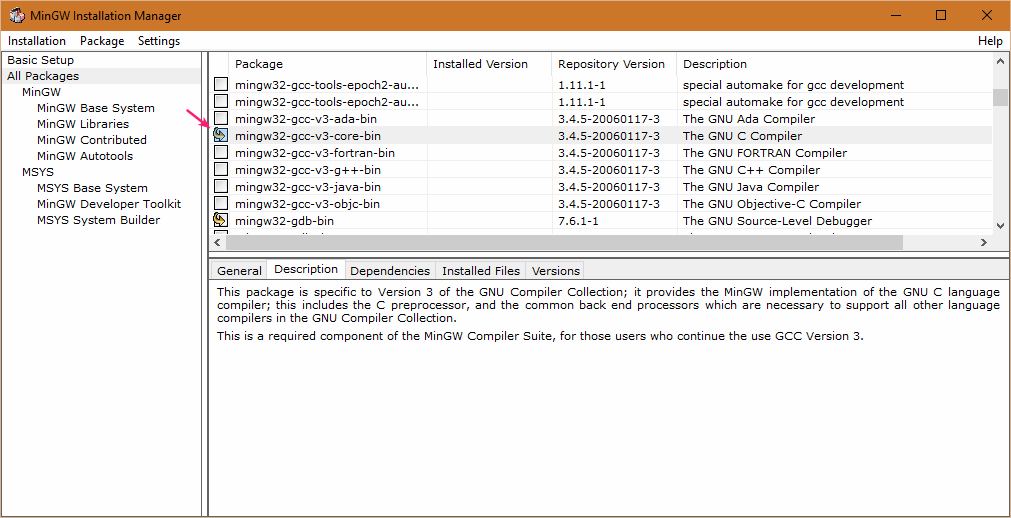Open the Help menu
Screen dimensions: 1011x518
point(990,41)
